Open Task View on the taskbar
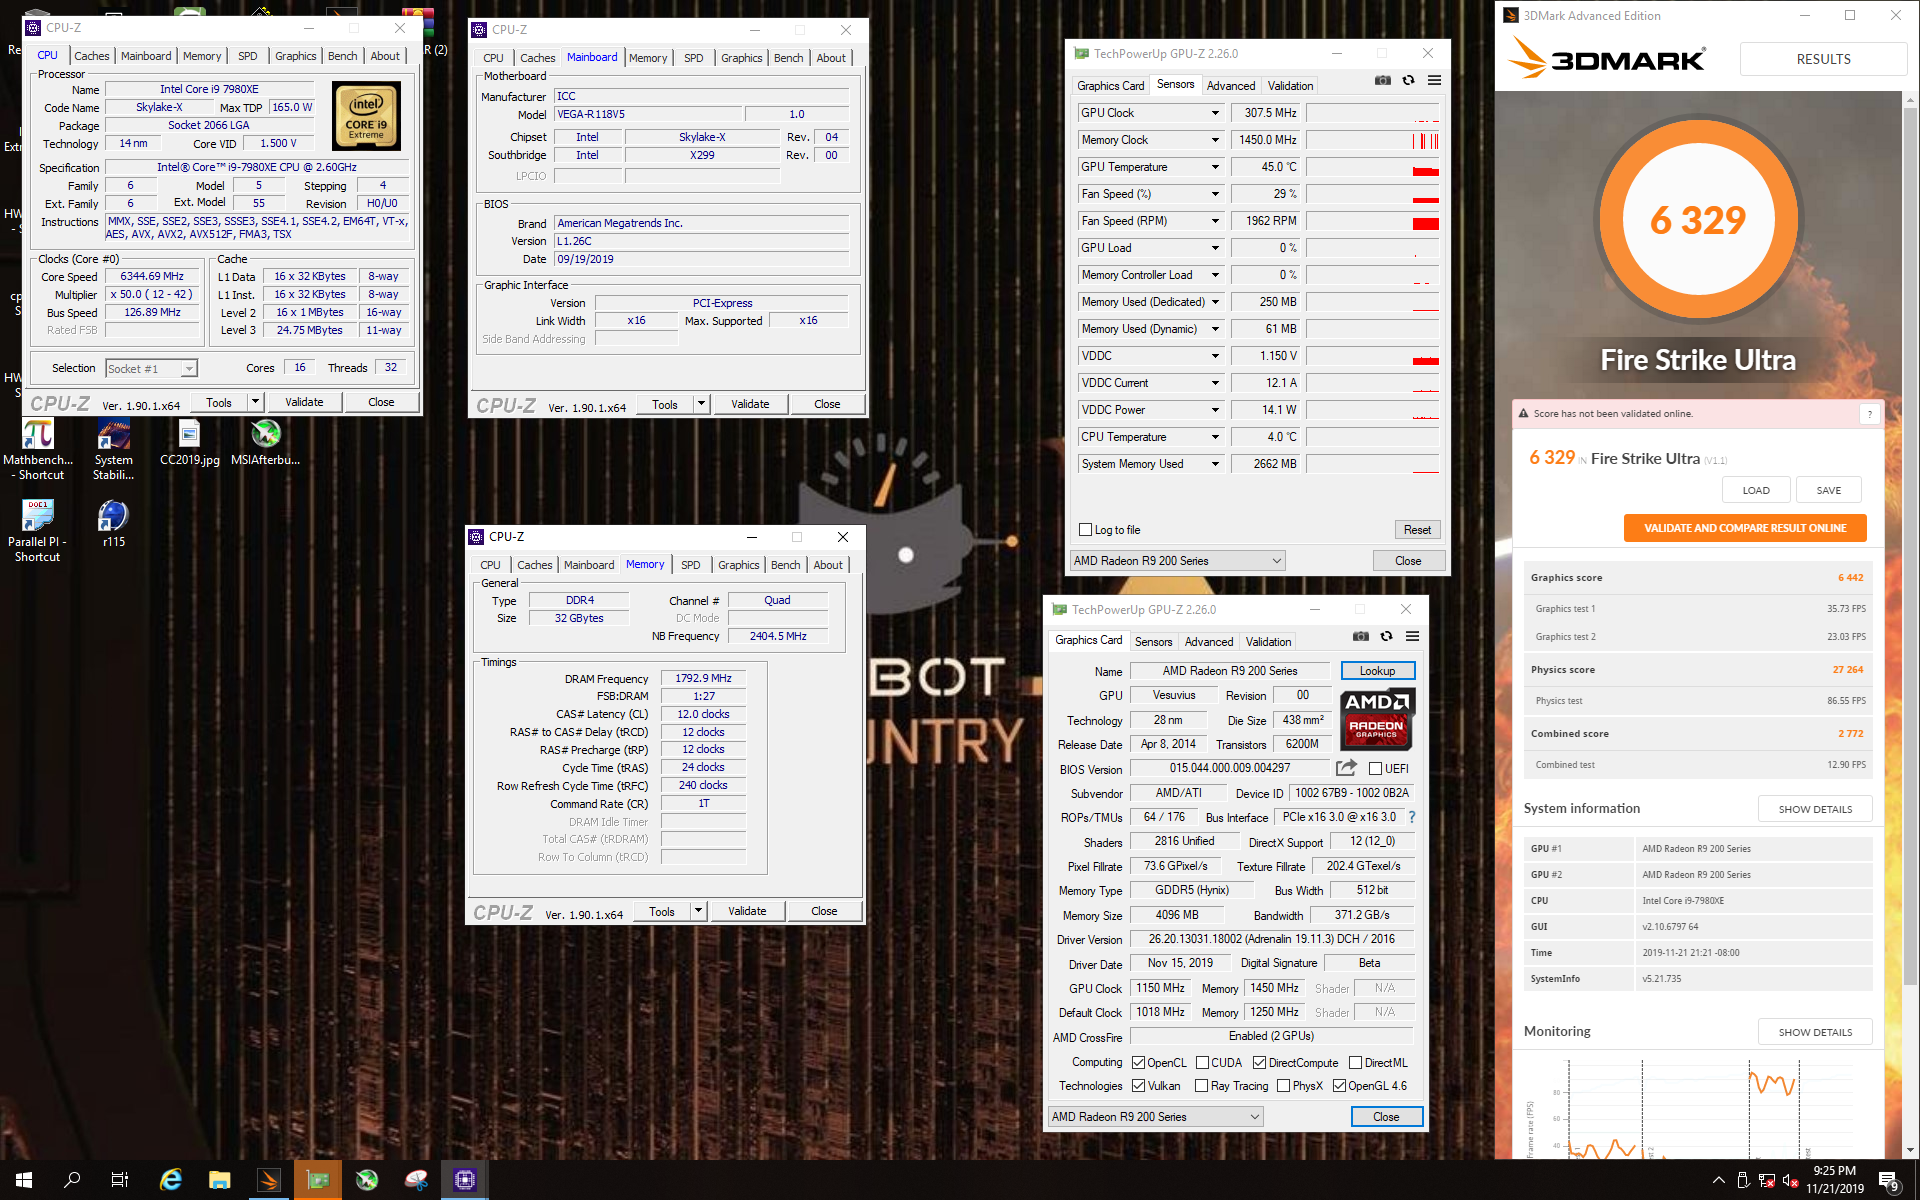Screen dimensions: 1920x1200 point(120,1180)
